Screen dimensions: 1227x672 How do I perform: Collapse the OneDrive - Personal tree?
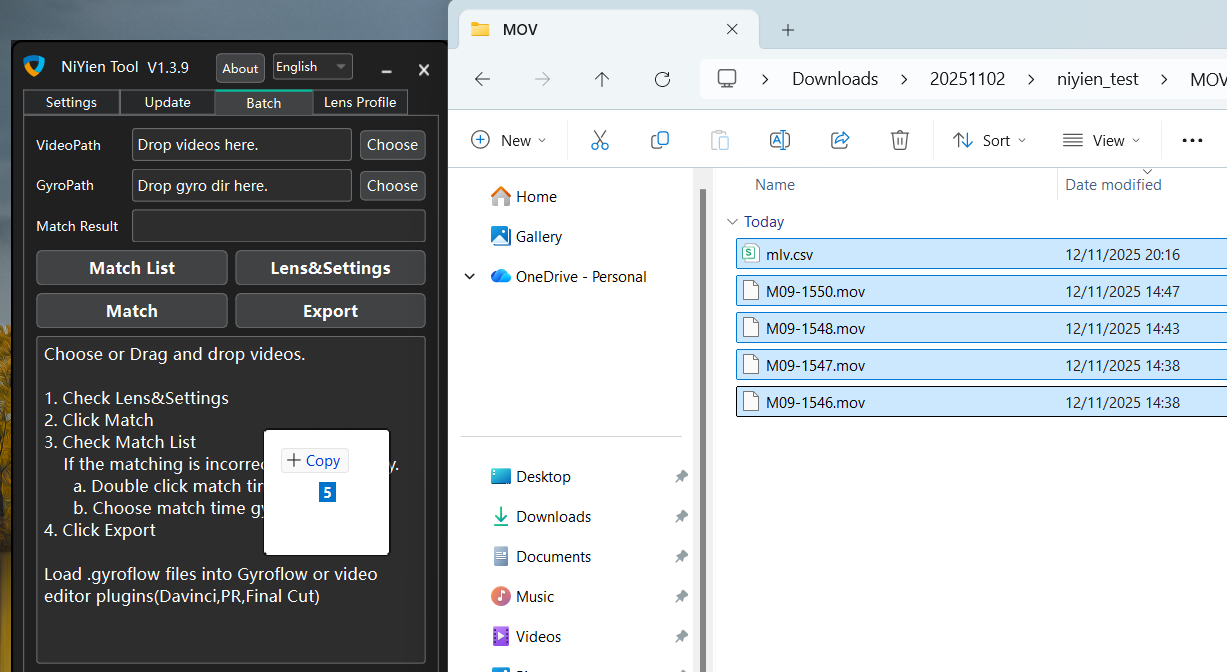470,276
